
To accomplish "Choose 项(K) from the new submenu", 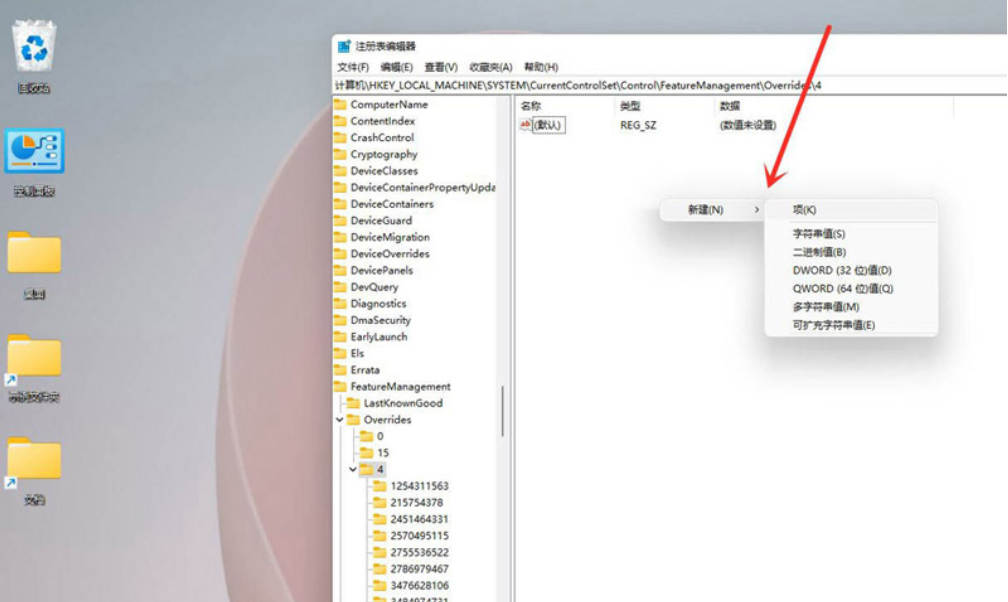I will [x=804, y=210].
